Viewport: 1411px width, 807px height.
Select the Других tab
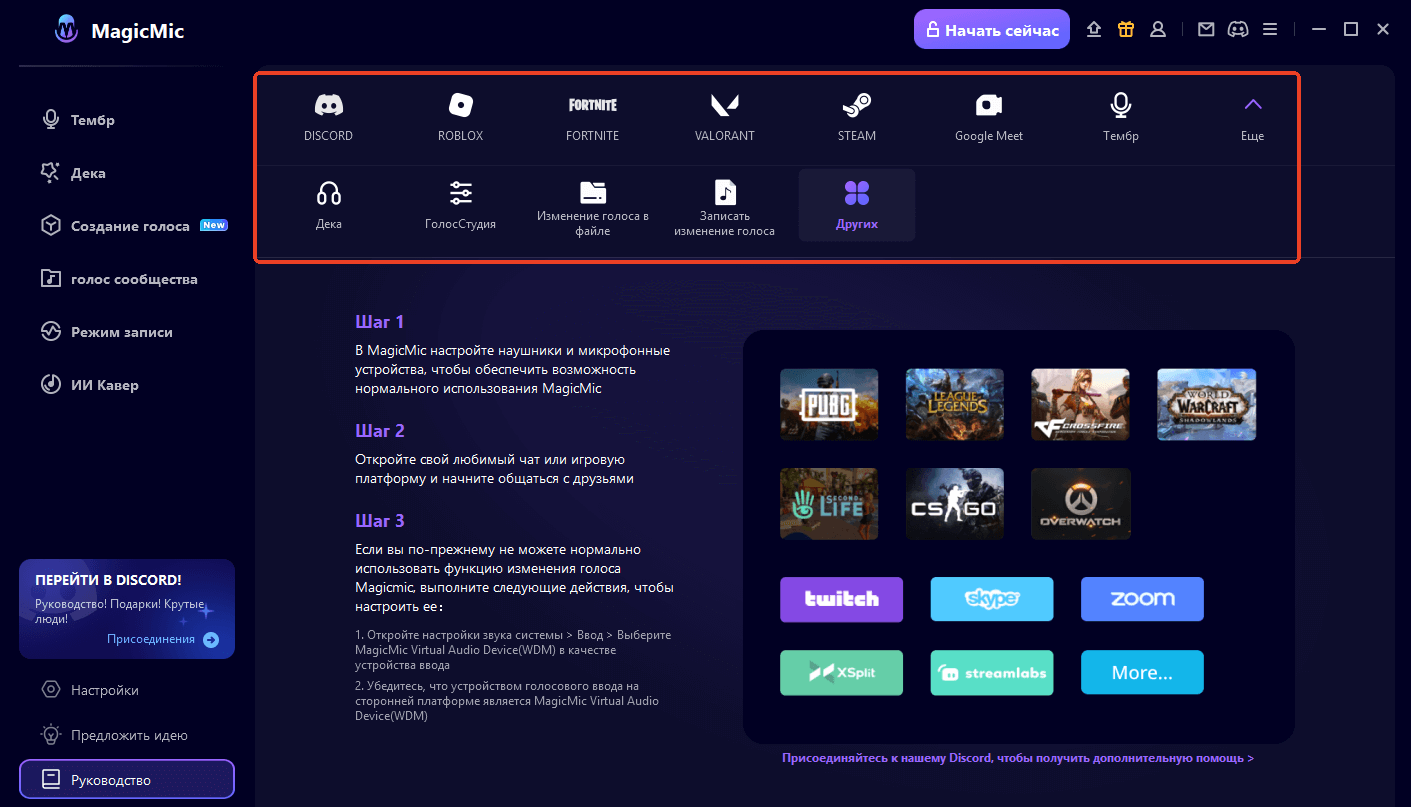pyautogui.click(x=856, y=205)
